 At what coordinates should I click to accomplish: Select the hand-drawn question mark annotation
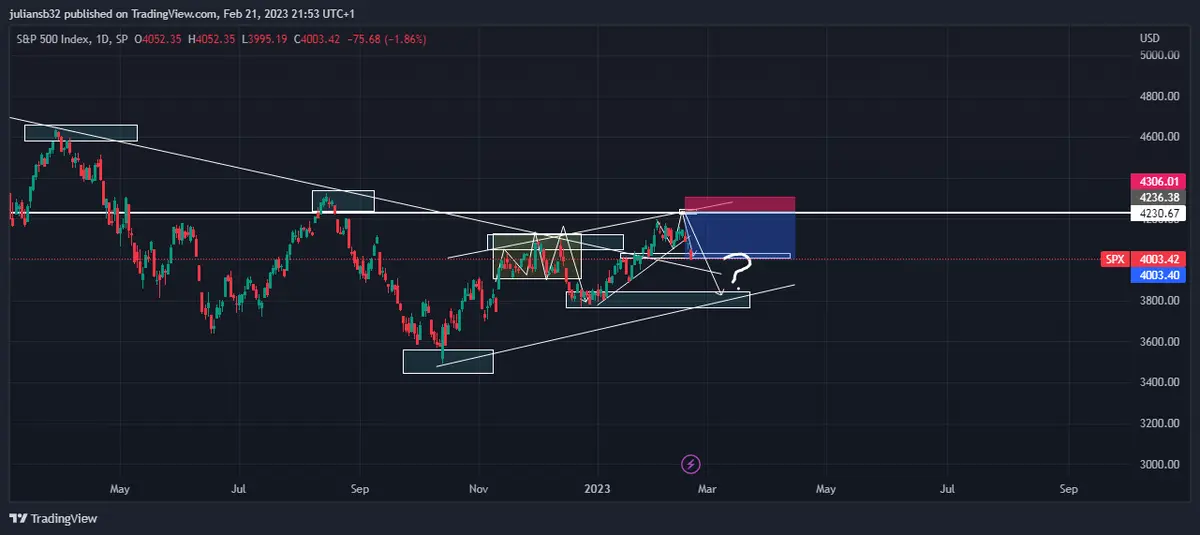click(738, 271)
